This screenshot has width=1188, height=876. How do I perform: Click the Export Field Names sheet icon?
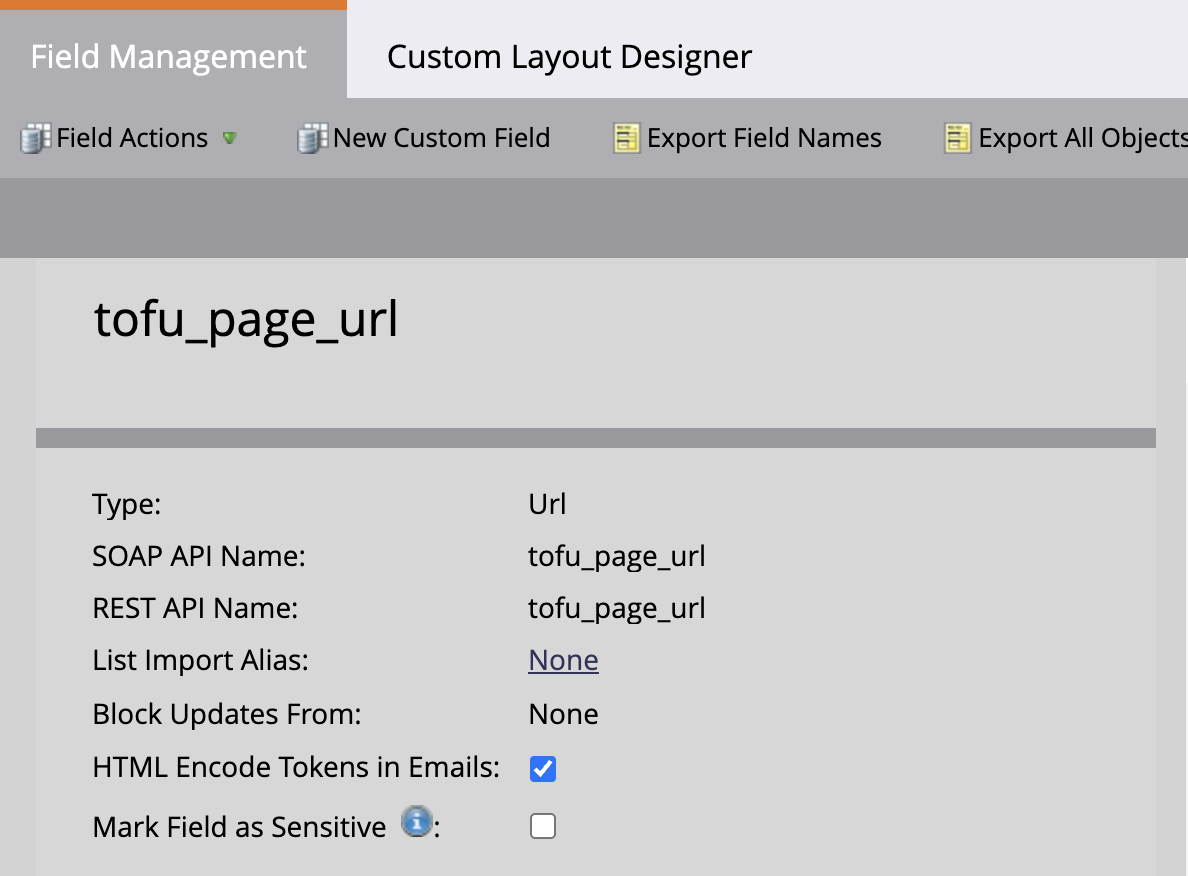point(627,139)
